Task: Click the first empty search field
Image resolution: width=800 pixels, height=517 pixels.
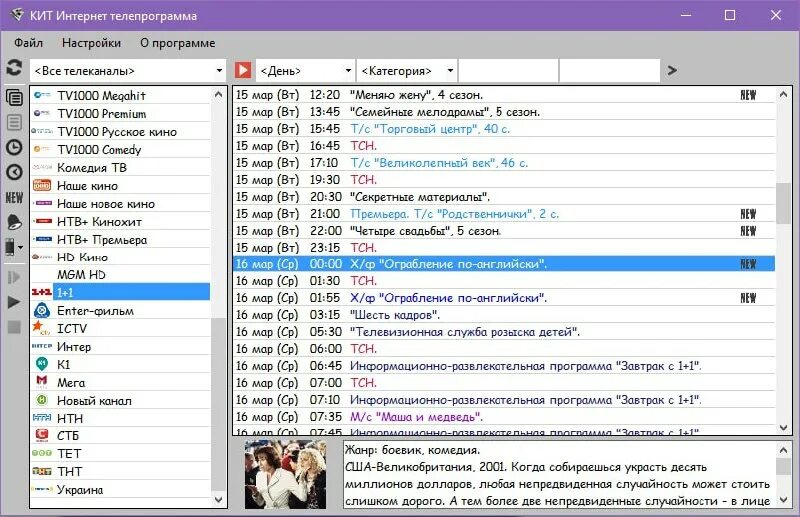Action: (508, 71)
